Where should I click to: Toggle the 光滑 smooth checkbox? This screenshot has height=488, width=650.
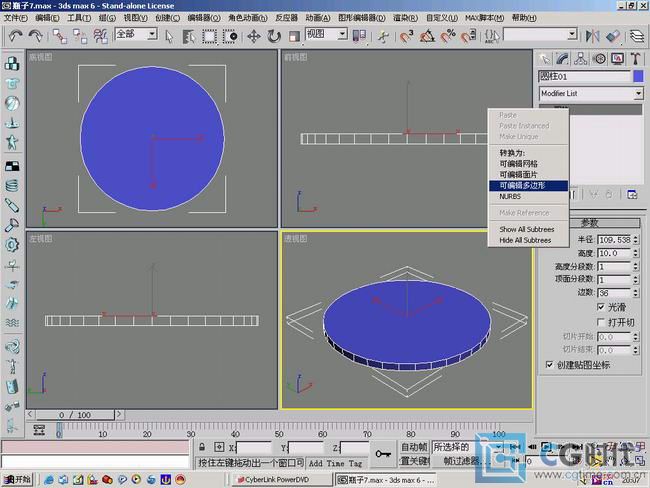pos(601,307)
